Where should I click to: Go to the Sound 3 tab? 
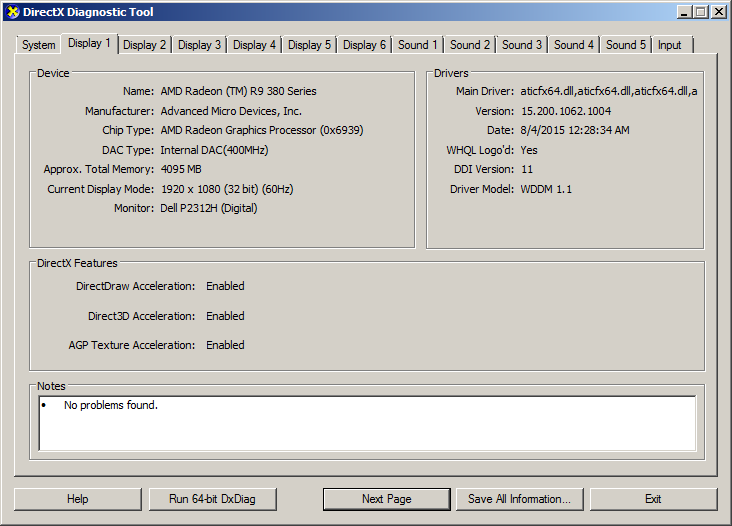click(522, 45)
